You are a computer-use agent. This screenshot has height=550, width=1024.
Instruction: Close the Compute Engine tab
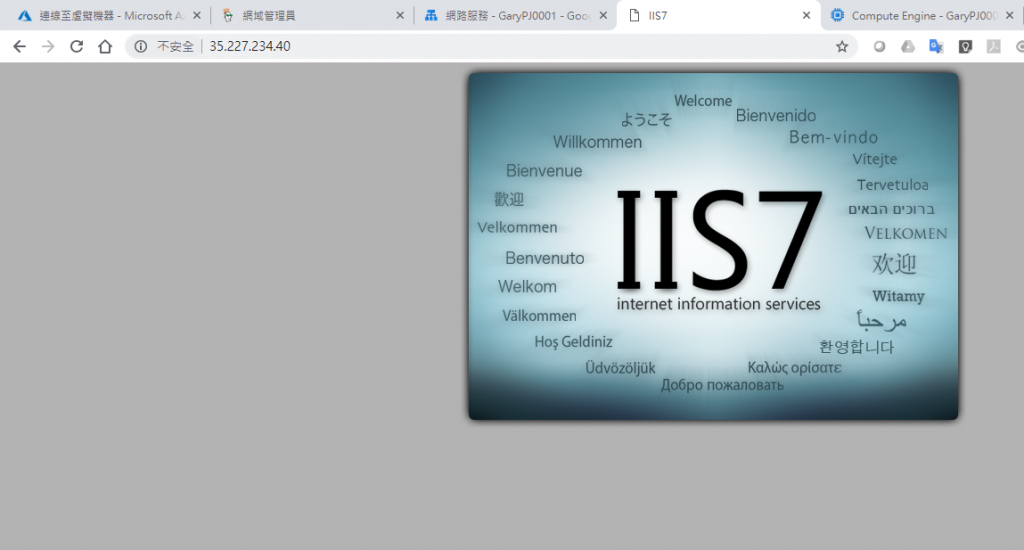point(1010,16)
